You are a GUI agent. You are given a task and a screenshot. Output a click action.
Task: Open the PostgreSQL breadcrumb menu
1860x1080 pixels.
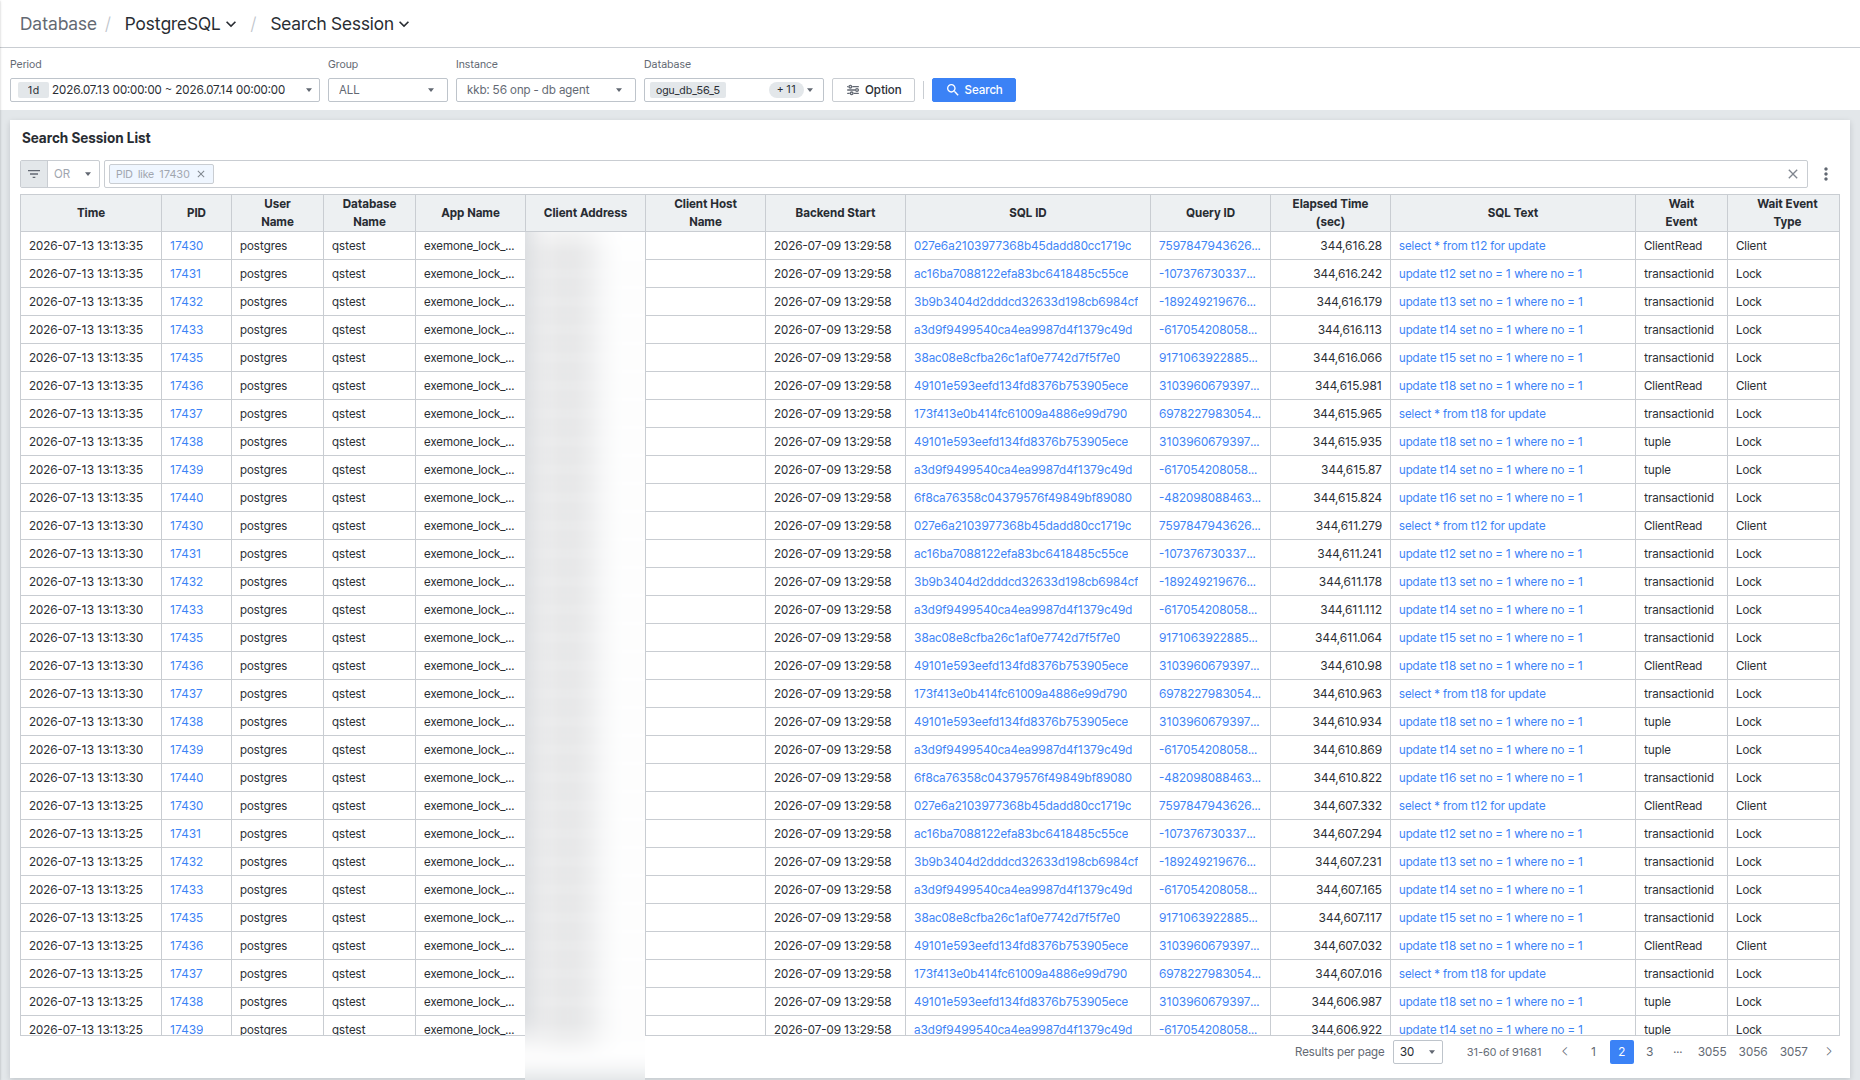[x=181, y=24]
